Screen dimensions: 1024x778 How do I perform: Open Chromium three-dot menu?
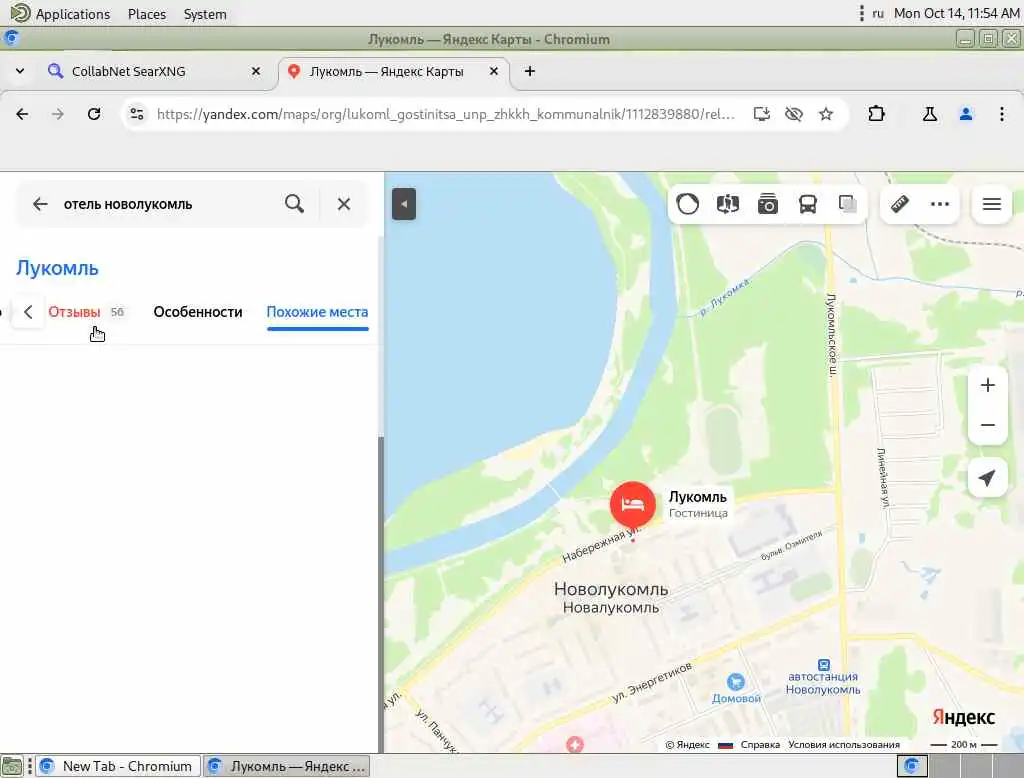click(1002, 114)
